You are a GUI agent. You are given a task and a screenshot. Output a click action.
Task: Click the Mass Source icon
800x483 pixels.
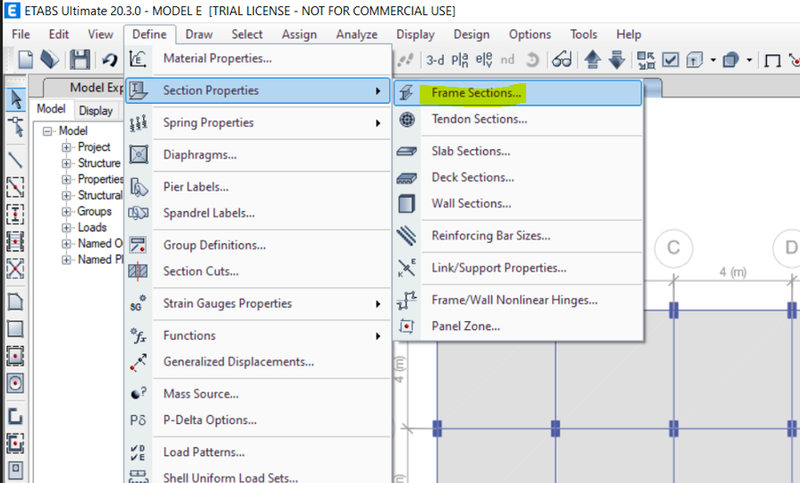point(139,394)
